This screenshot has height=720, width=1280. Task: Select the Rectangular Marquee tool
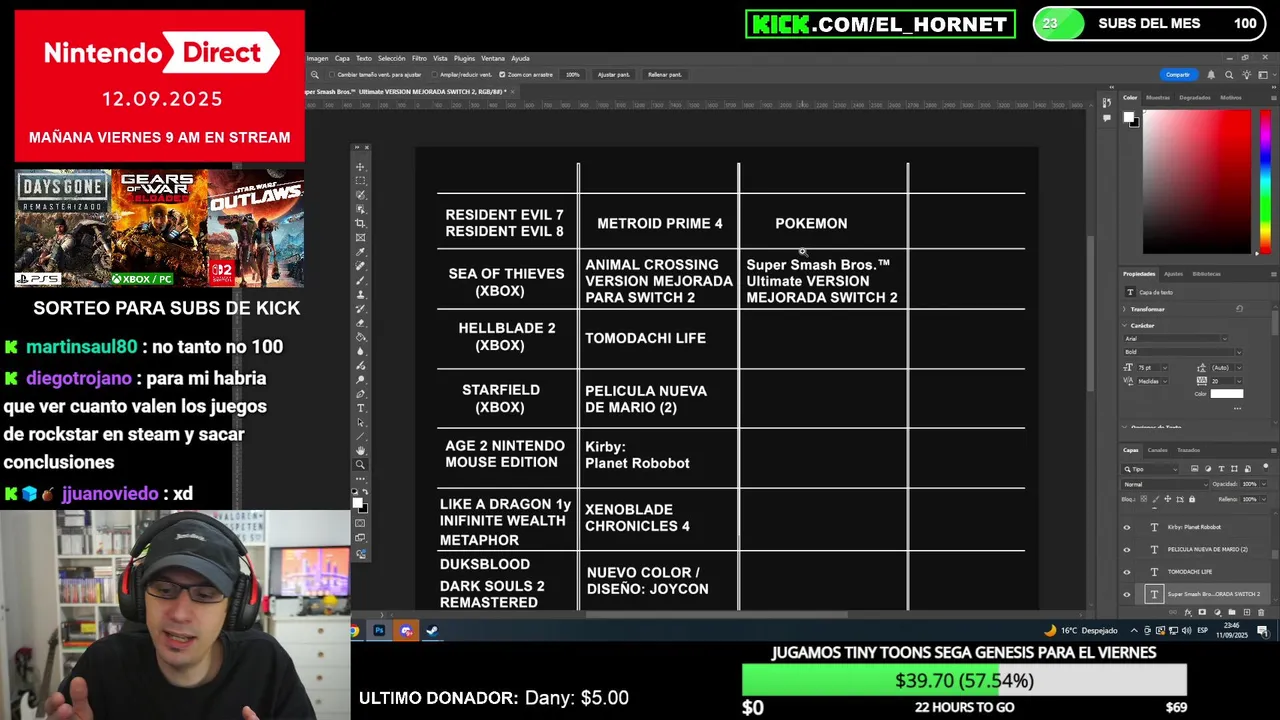(x=360, y=180)
